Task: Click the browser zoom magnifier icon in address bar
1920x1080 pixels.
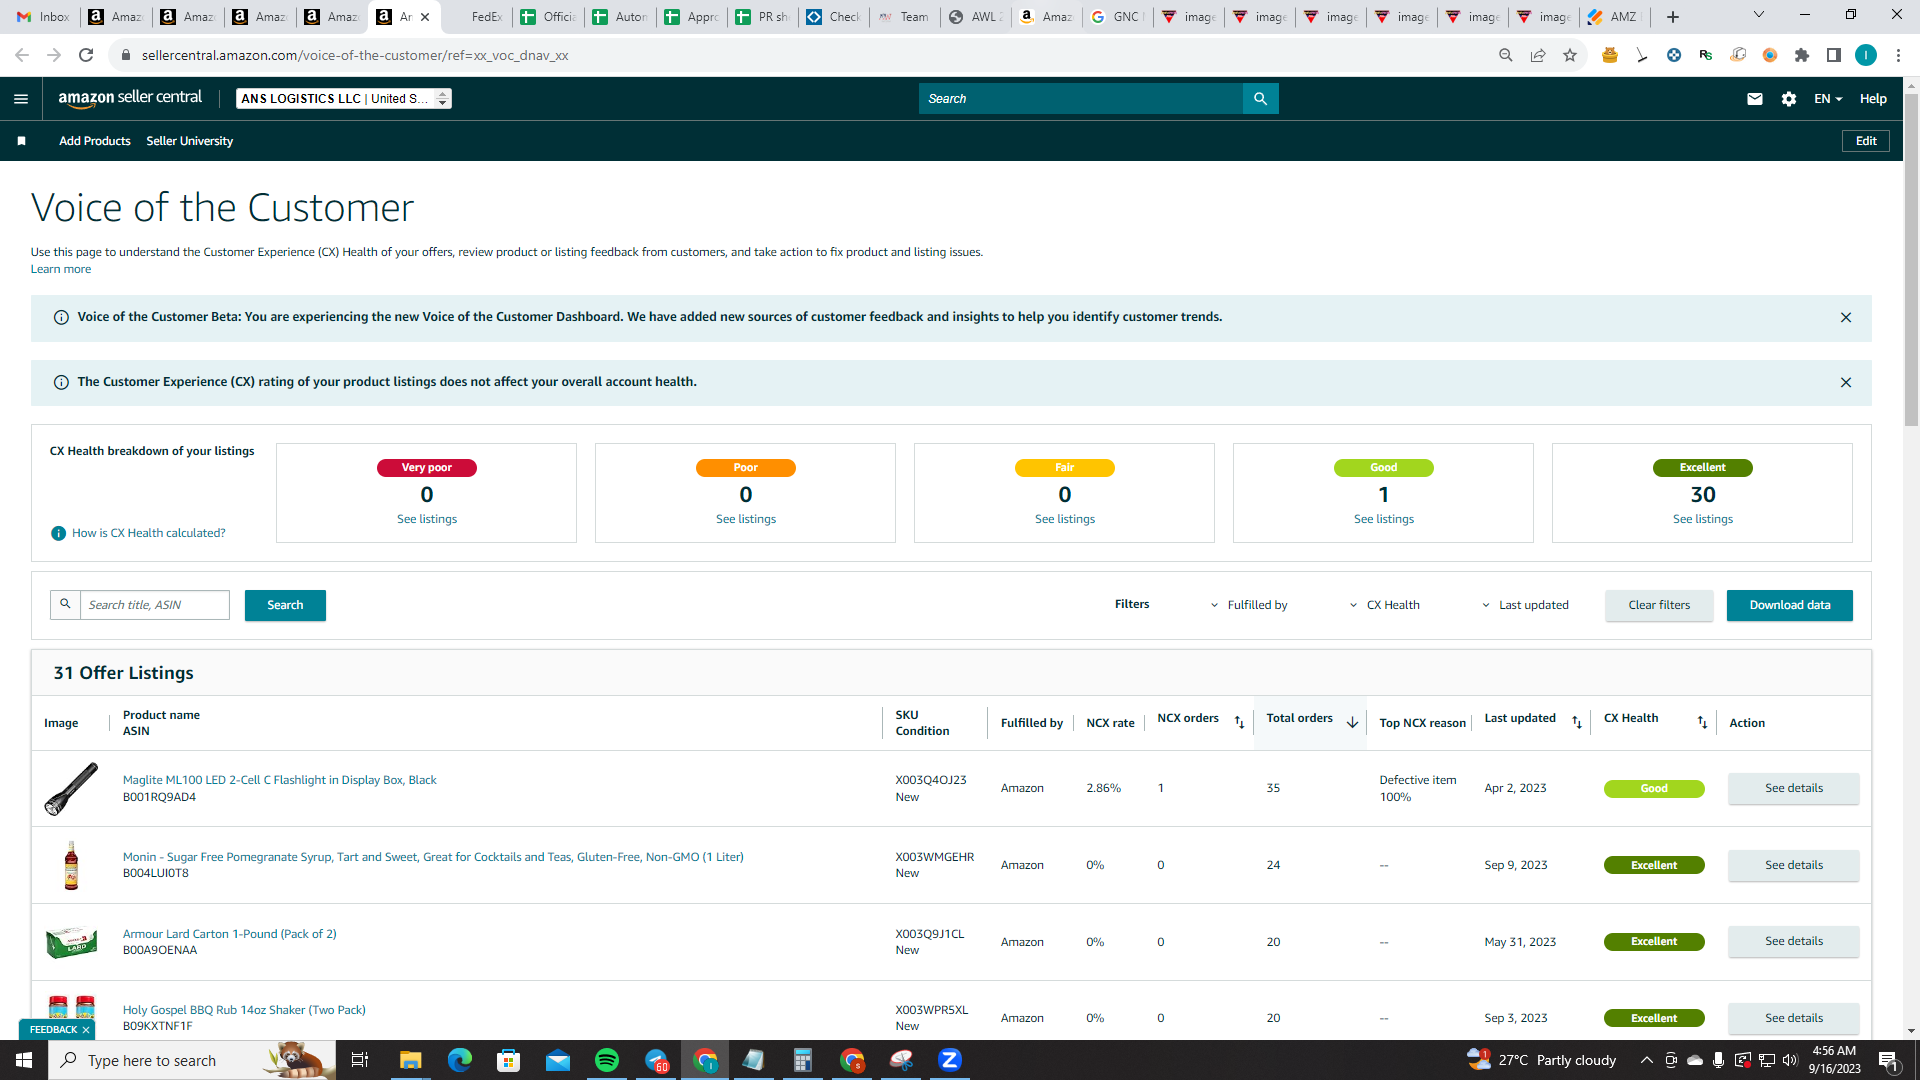Action: (x=1506, y=55)
